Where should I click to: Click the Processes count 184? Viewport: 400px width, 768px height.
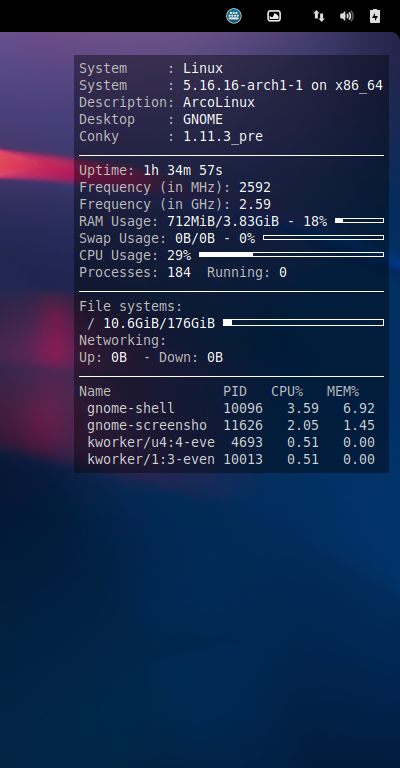[x=179, y=272]
